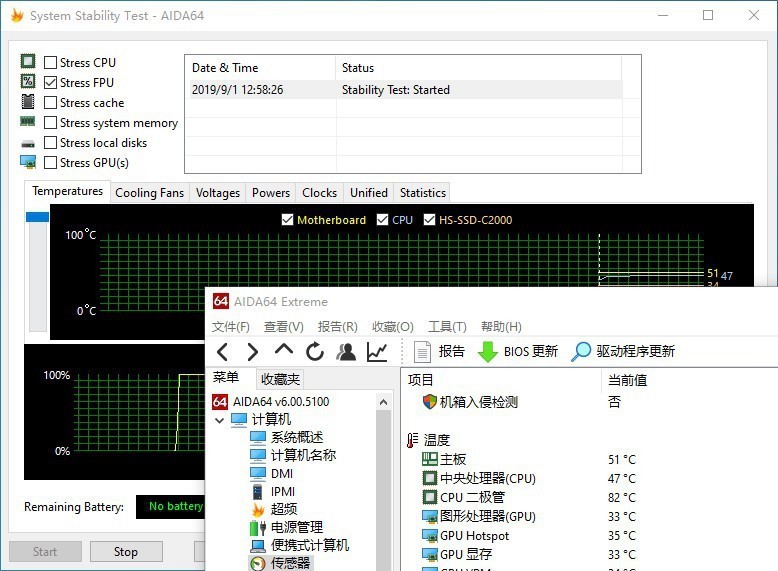Open the graph icon in AIDA64 toolbar
The height and width of the screenshot is (571, 778).
point(377,352)
